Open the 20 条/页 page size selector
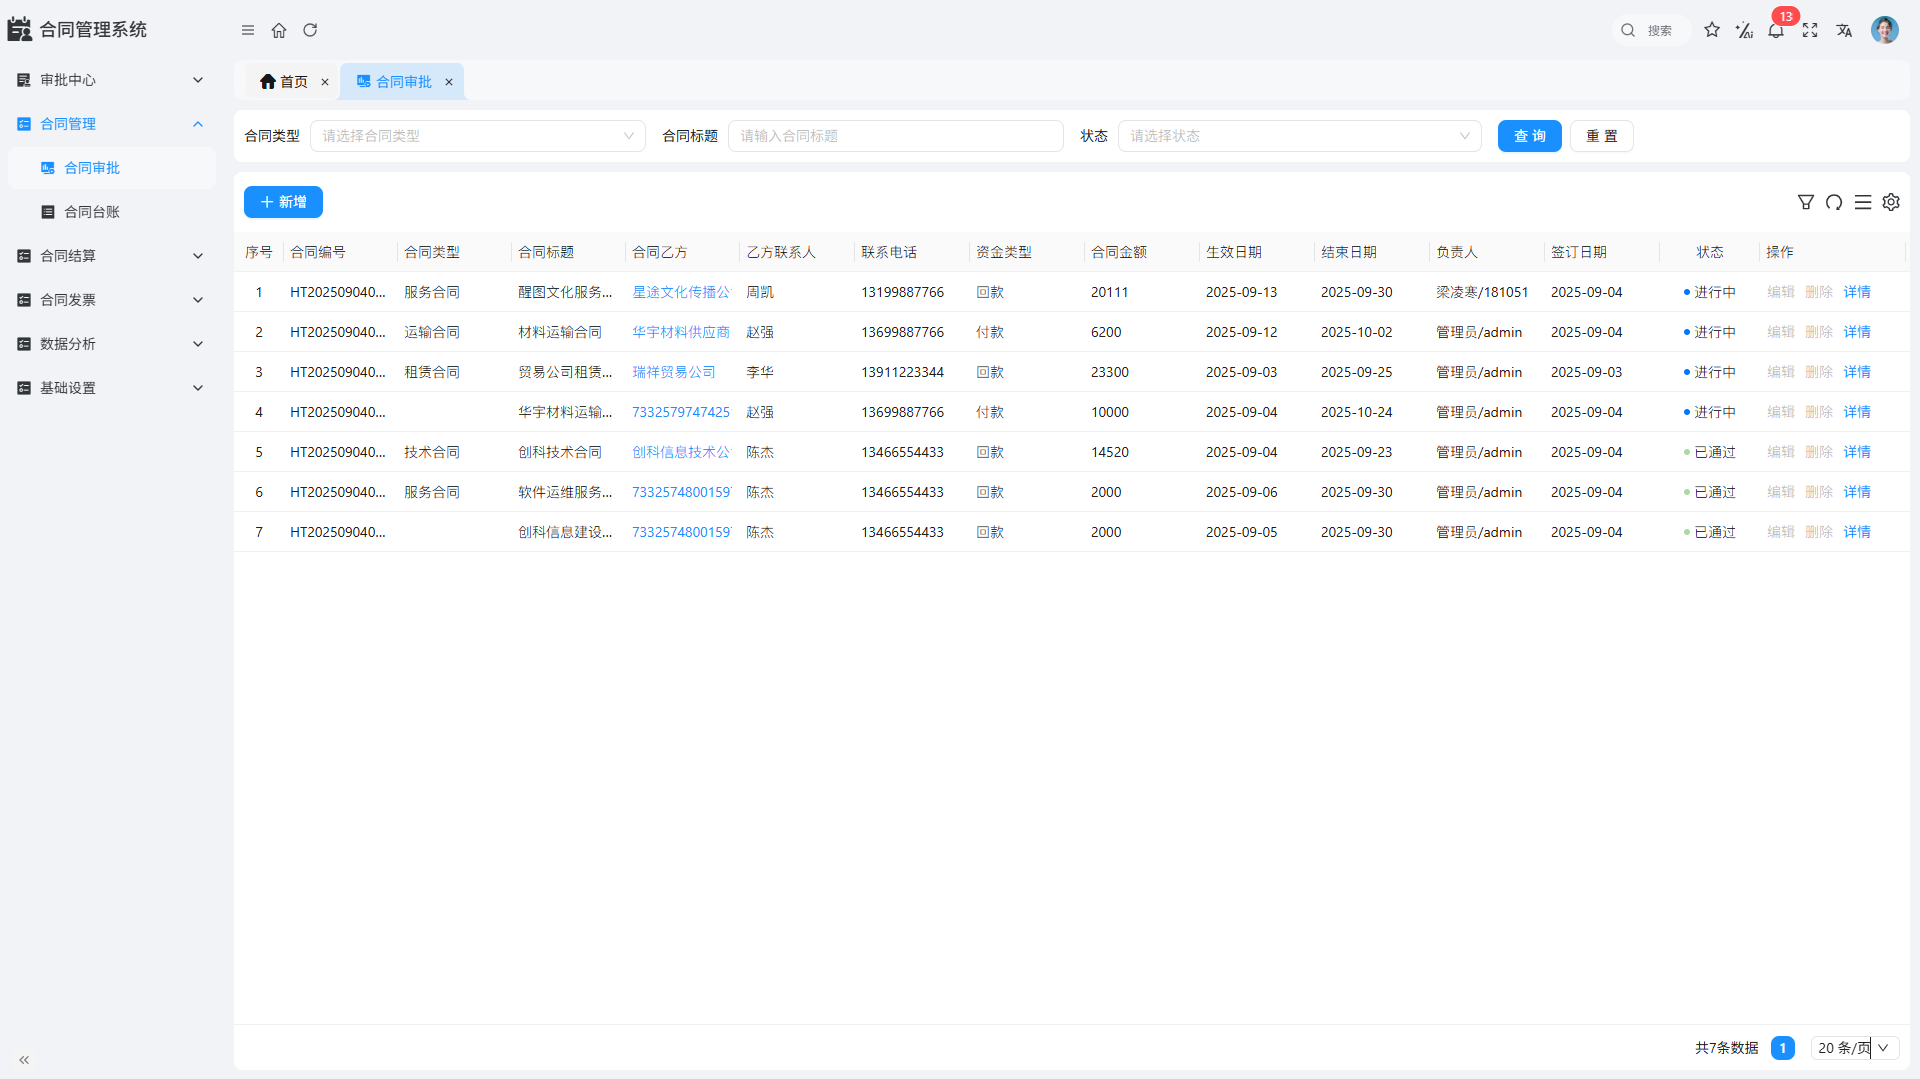1920x1079 pixels. coord(1854,1048)
